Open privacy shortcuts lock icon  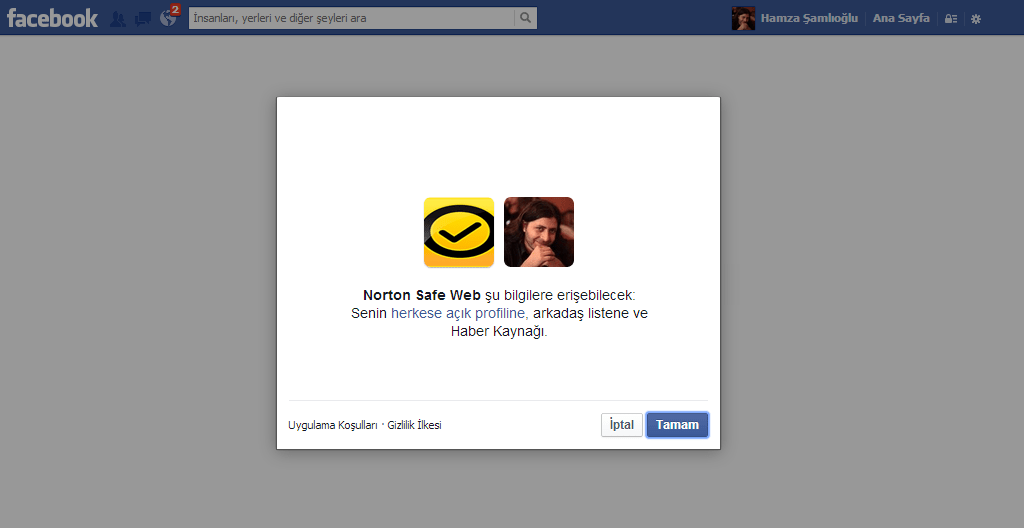click(951, 19)
